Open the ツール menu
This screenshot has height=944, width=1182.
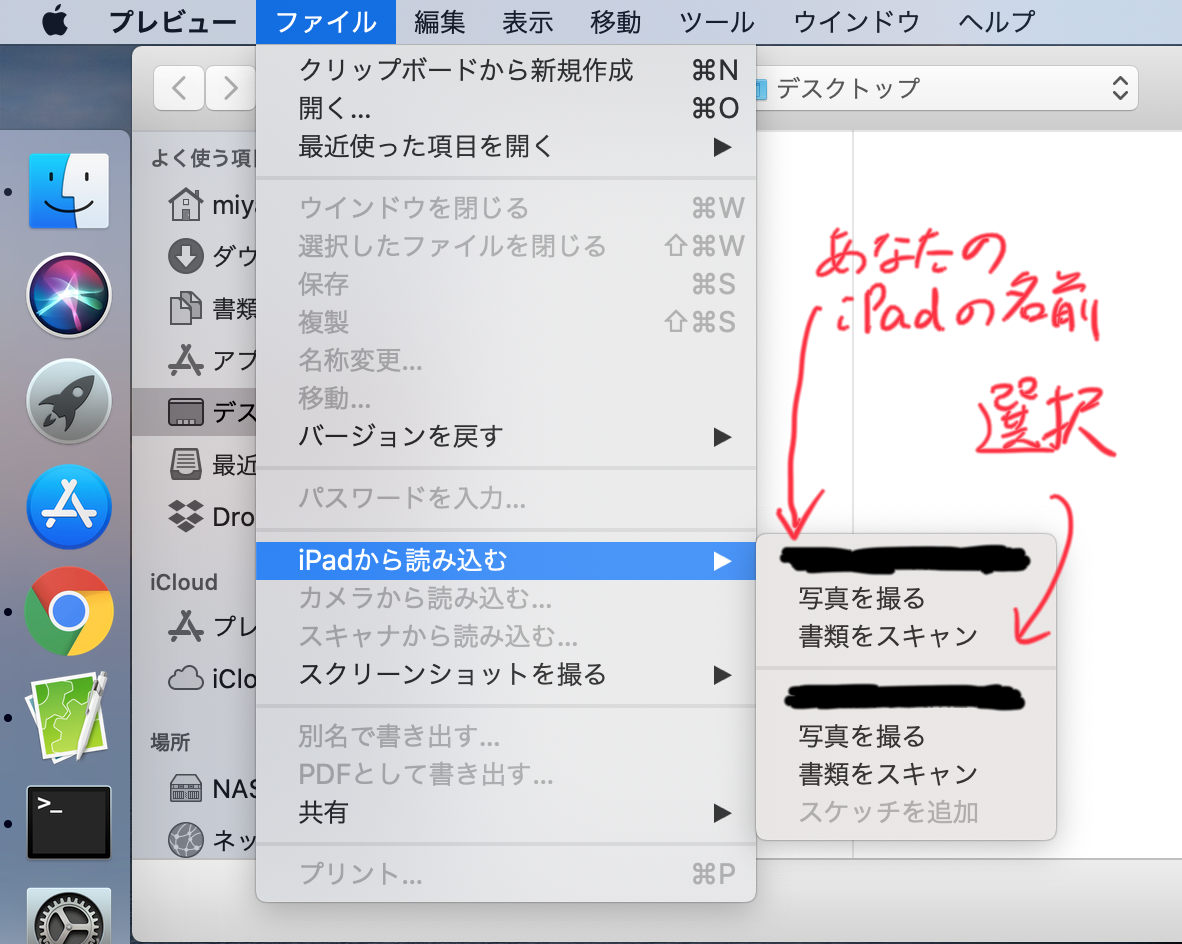(717, 22)
